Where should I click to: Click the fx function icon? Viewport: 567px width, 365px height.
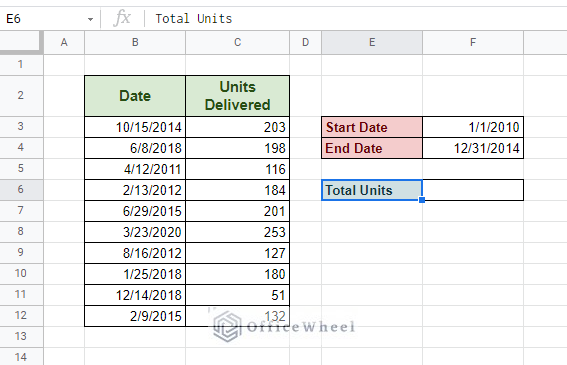(x=122, y=18)
